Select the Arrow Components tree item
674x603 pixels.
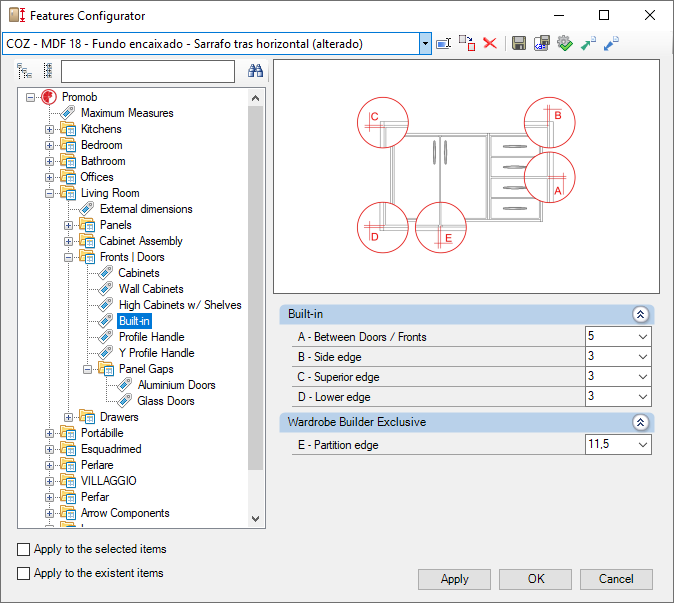[125, 513]
